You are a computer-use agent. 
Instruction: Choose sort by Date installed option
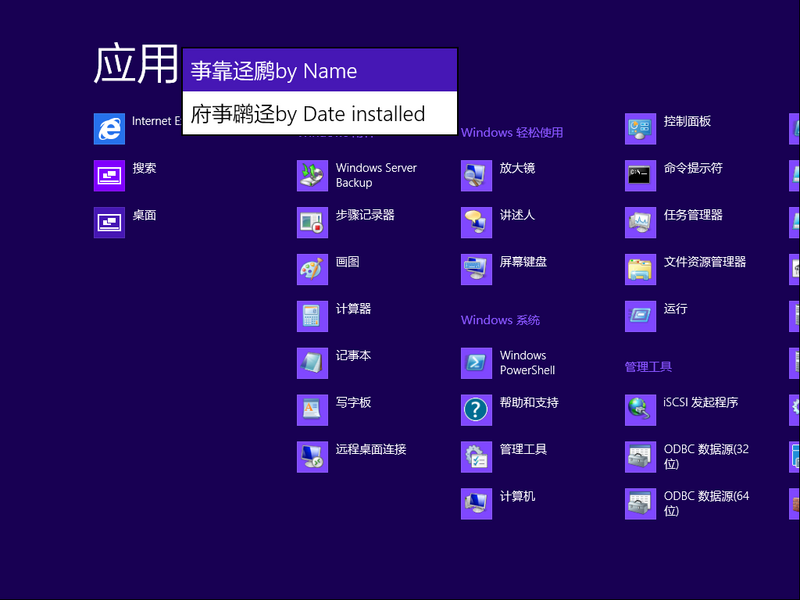pyautogui.click(x=320, y=113)
